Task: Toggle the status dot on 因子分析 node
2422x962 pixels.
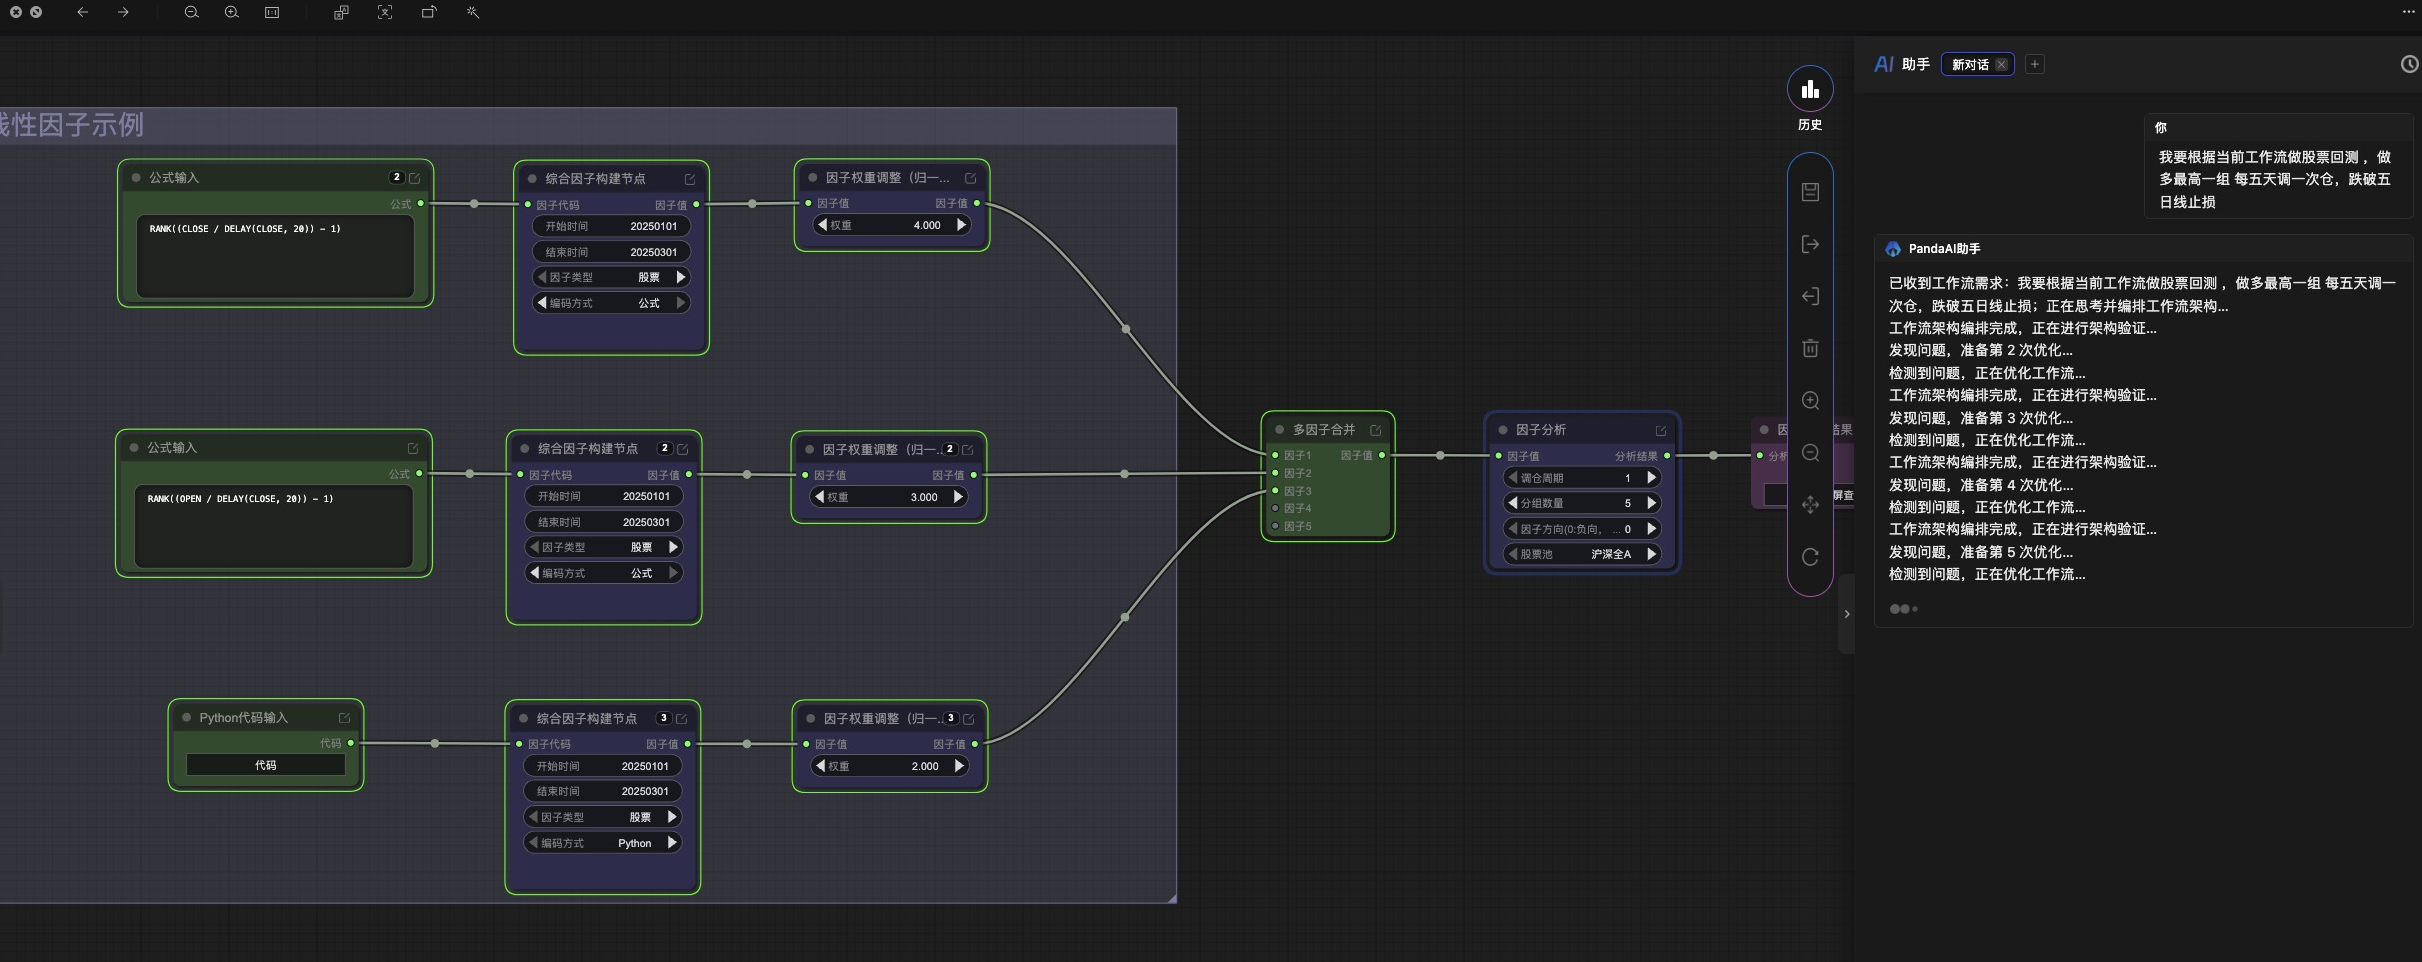Action: [1502, 429]
